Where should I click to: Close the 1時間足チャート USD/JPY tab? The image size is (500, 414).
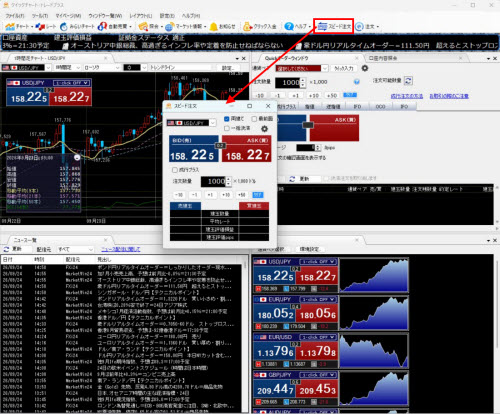click(106, 58)
